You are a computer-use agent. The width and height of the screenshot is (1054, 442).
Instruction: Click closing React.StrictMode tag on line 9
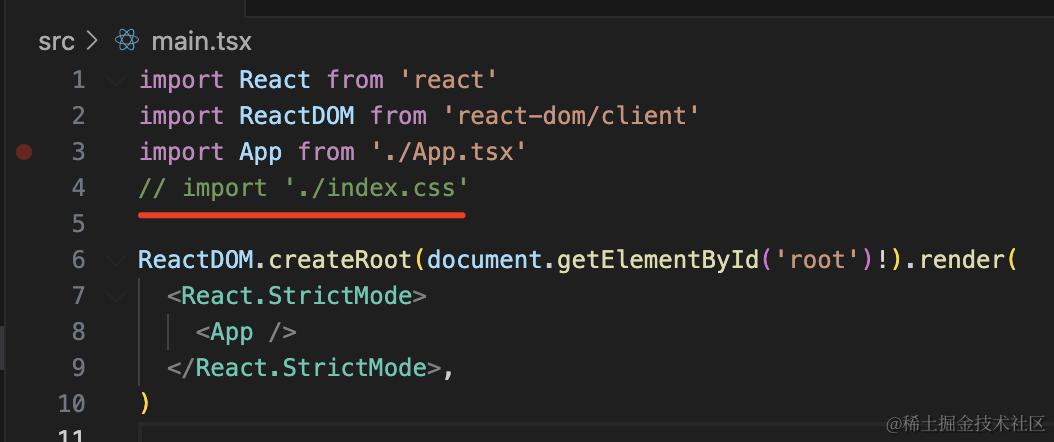coord(304,367)
